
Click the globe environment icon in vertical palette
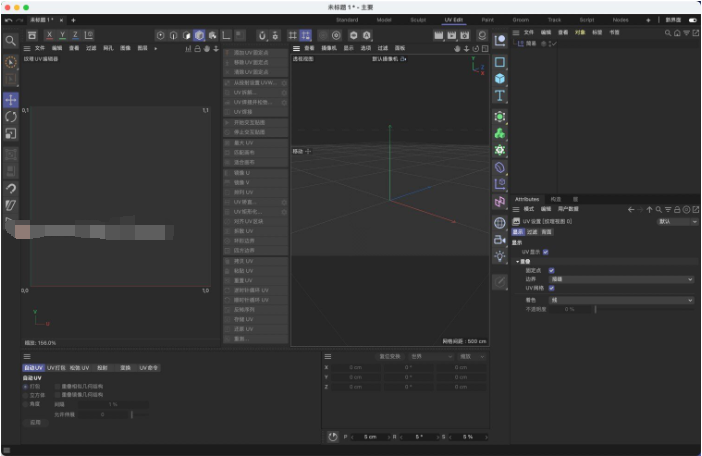tap(500, 223)
